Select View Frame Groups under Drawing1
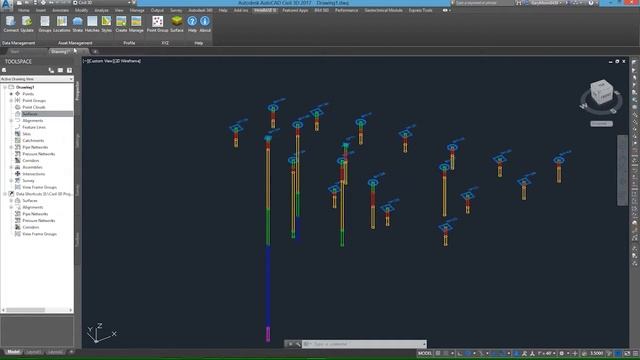 tap(40, 187)
